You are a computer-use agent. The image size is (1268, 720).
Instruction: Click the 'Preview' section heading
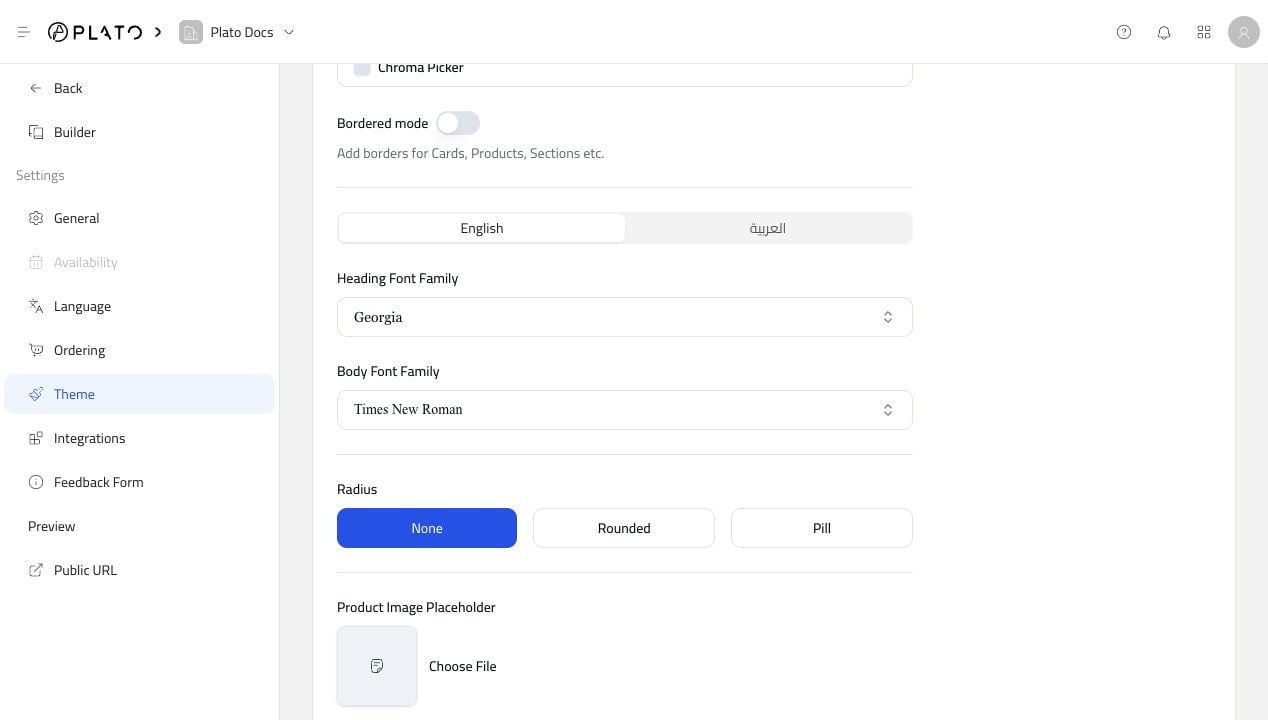click(52, 526)
